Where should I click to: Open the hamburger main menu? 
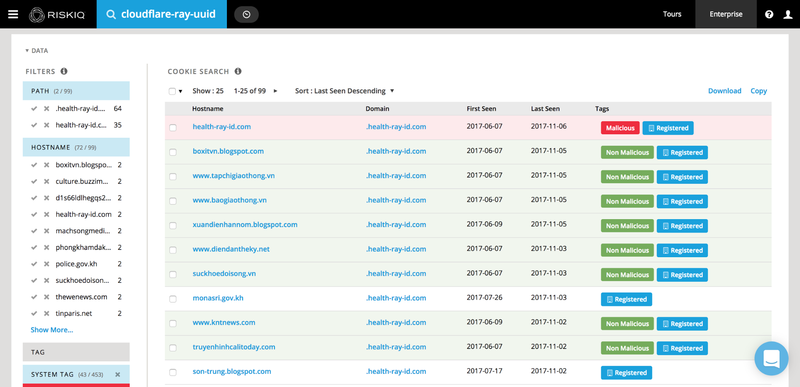(x=13, y=14)
